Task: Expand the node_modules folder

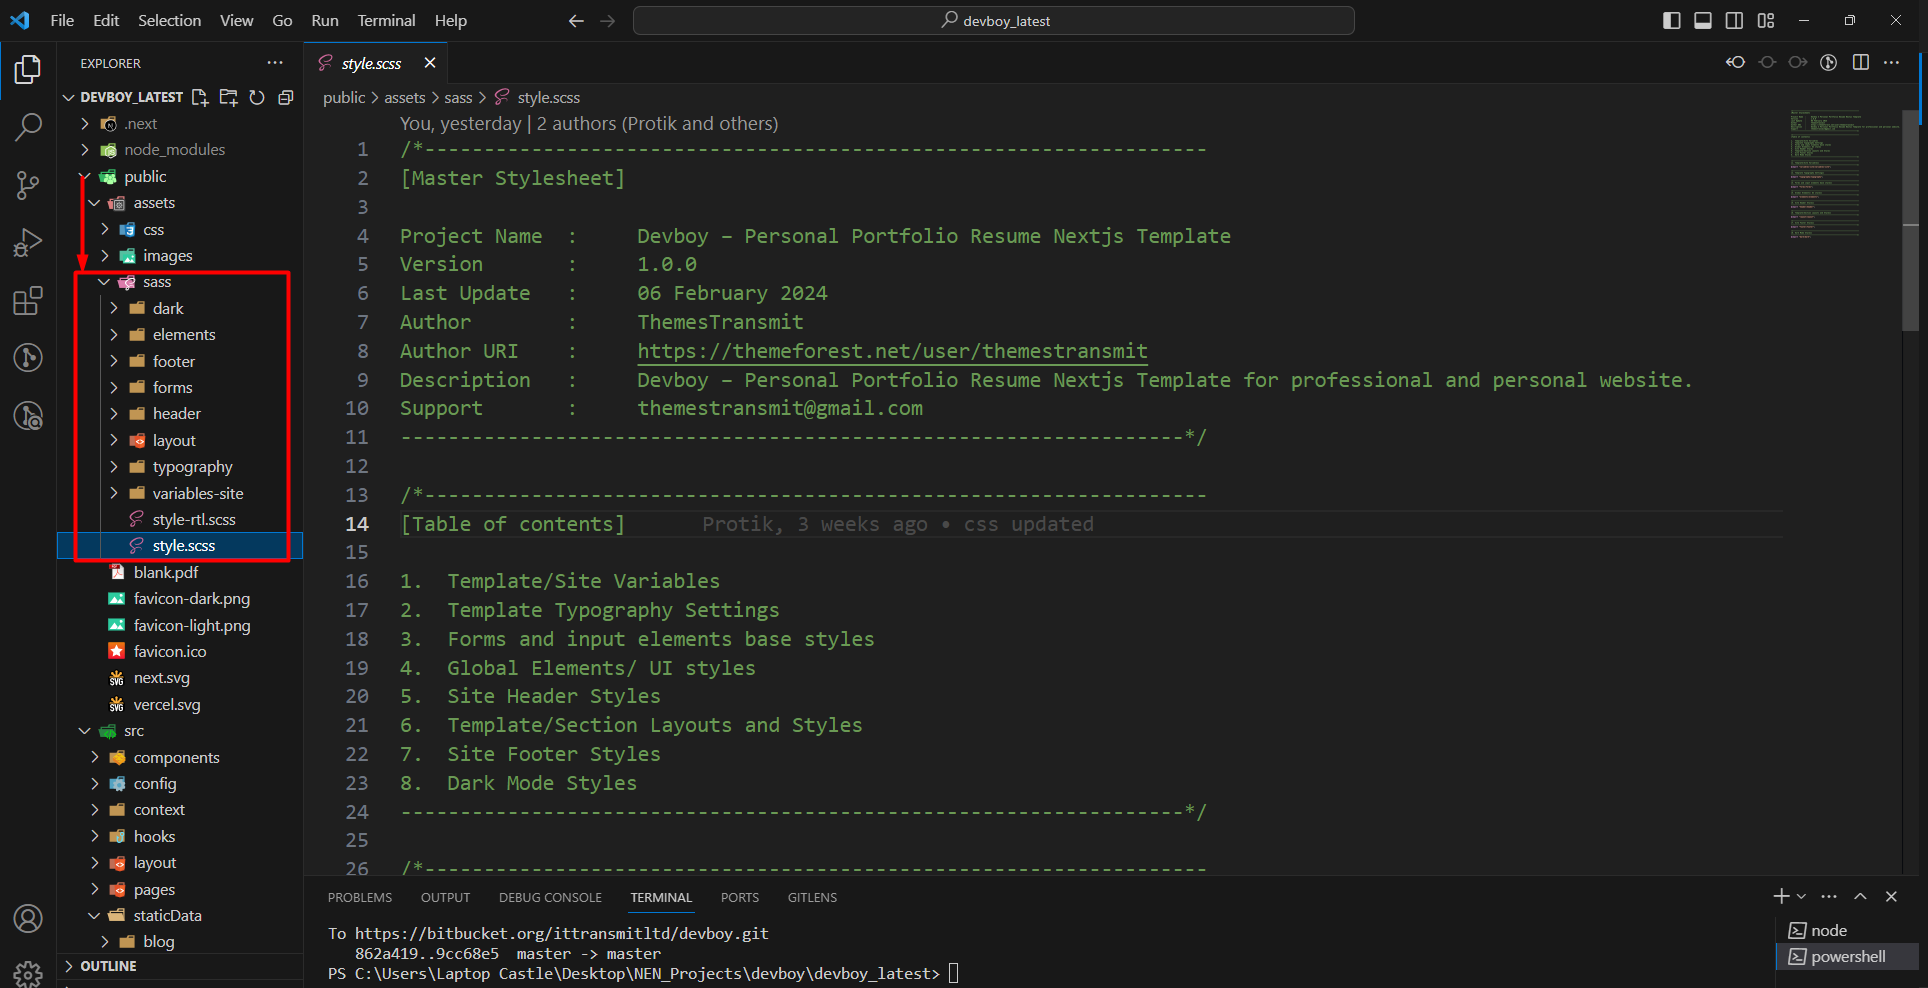Action: pos(174,150)
